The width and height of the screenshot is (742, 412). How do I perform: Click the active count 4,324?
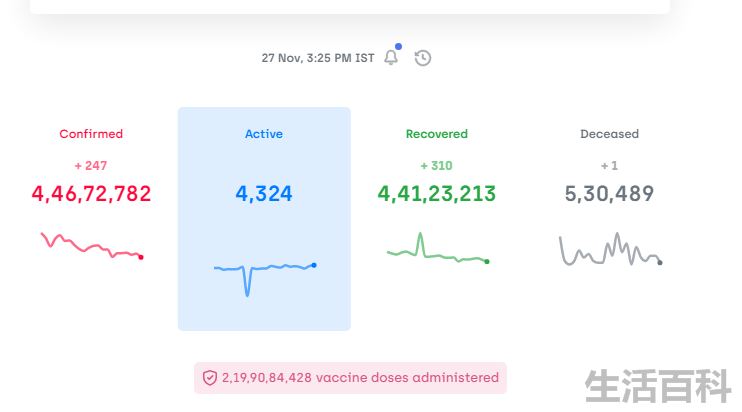[264, 193]
